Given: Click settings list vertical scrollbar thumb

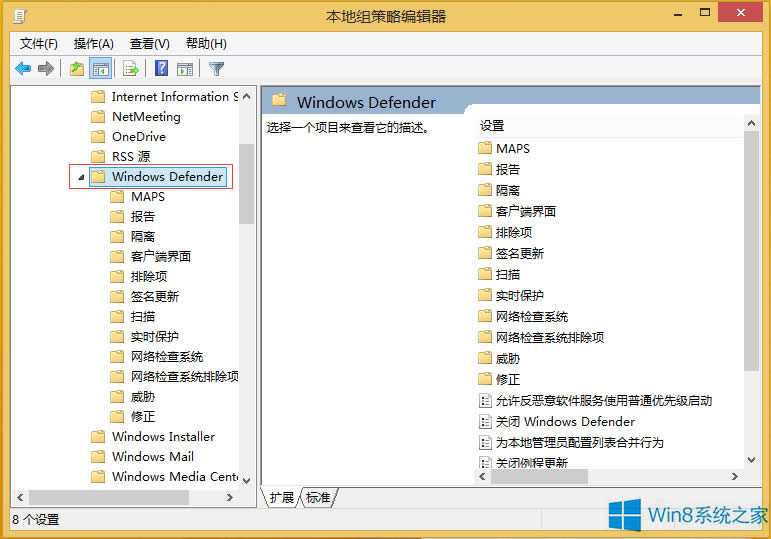Looking at the screenshot, I should [751, 251].
